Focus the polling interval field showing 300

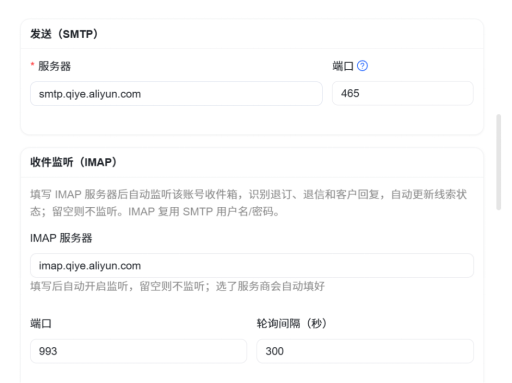[365, 351]
